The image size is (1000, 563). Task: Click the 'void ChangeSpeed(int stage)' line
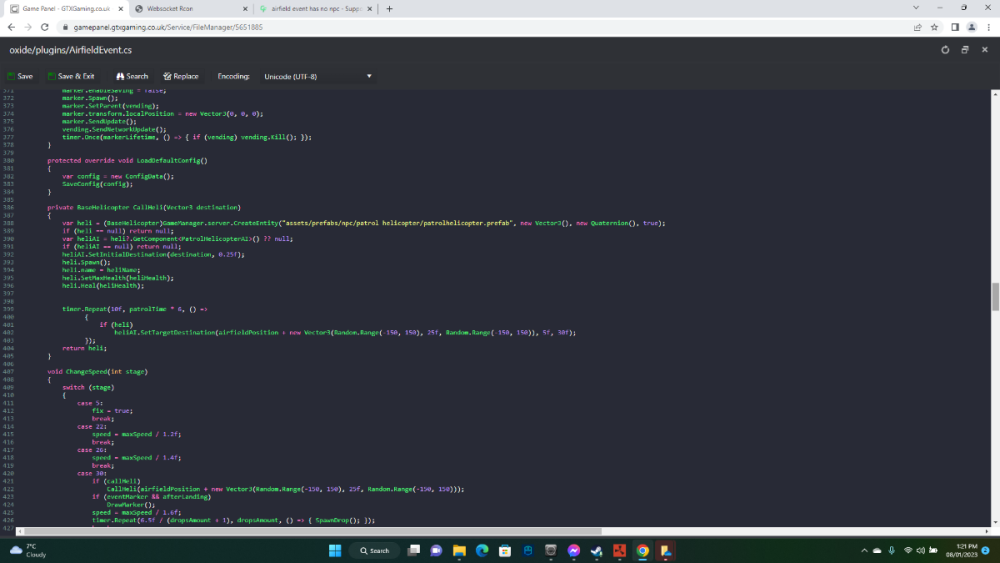[97, 372]
